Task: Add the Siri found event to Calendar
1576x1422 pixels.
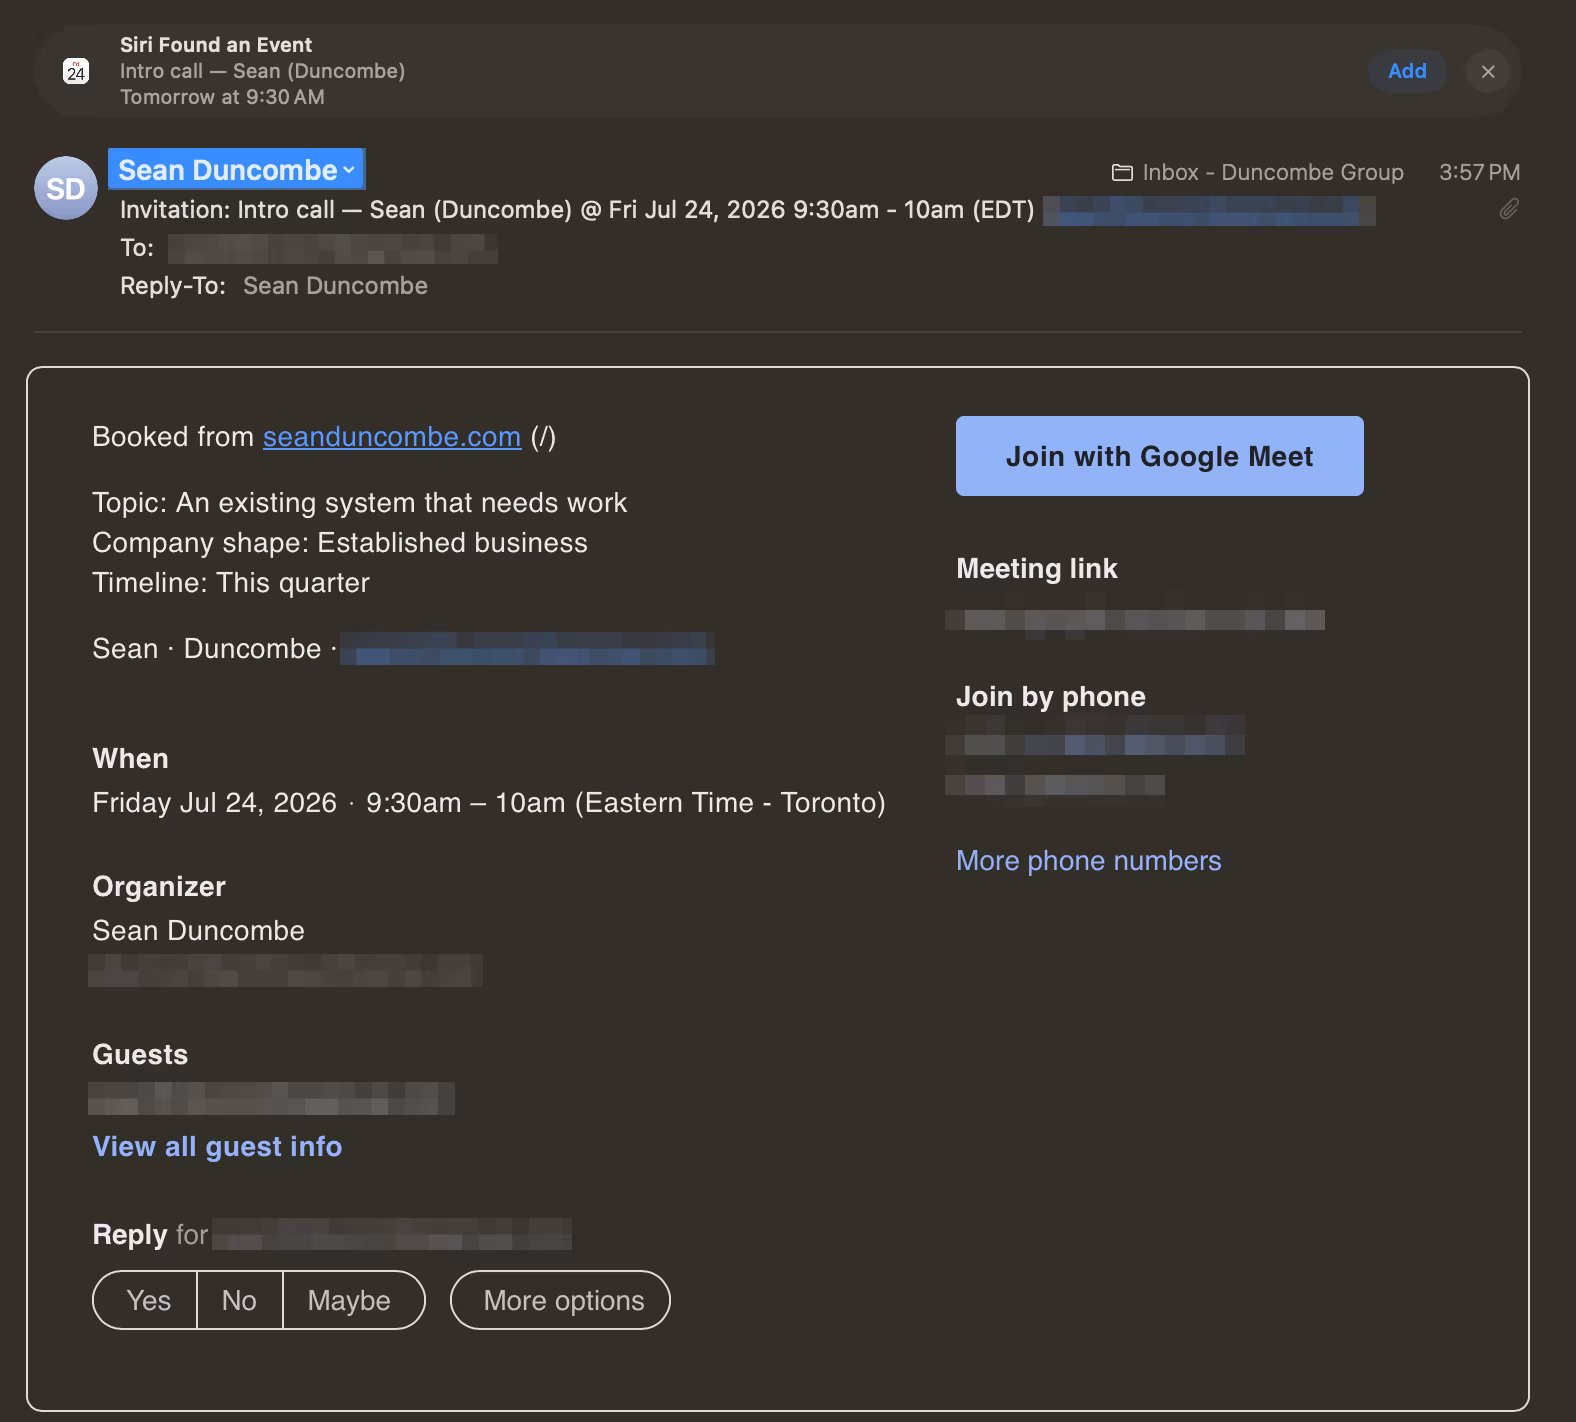Action: (x=1407, y=71)
